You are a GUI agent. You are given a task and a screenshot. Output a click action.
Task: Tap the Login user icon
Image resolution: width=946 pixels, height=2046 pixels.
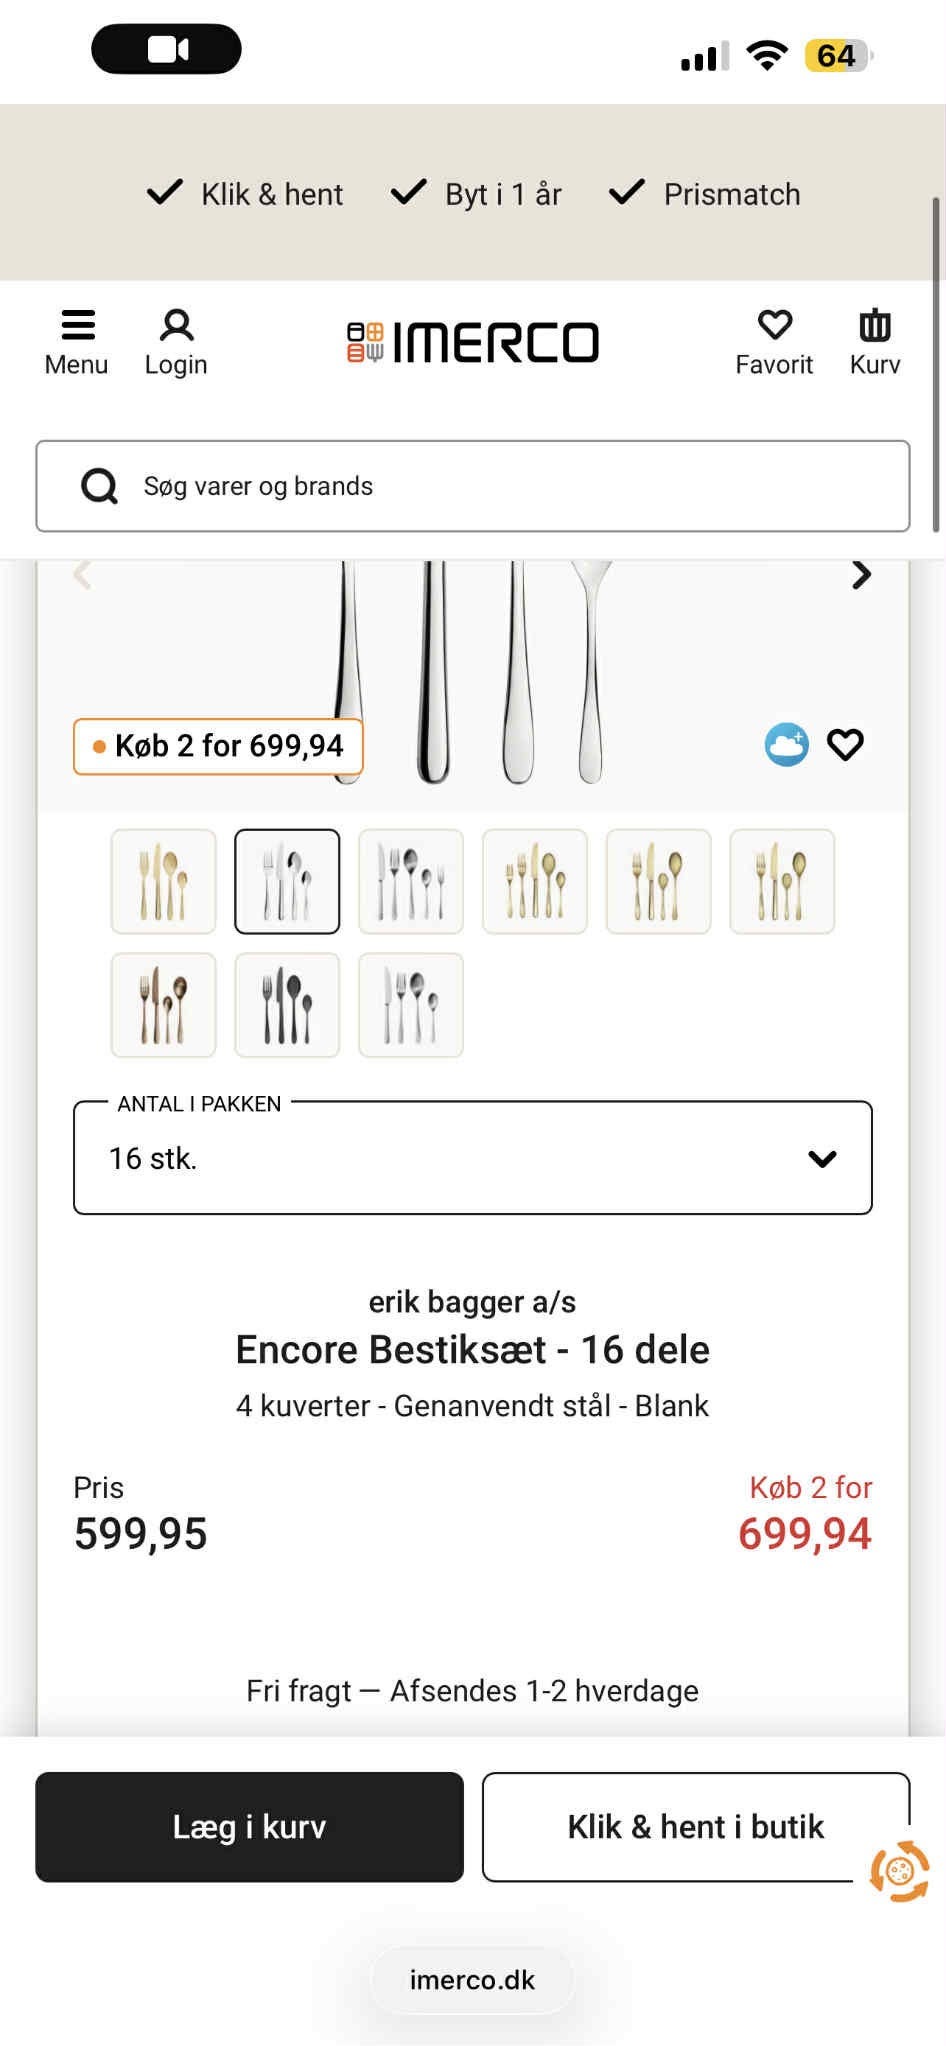(176, 342)
